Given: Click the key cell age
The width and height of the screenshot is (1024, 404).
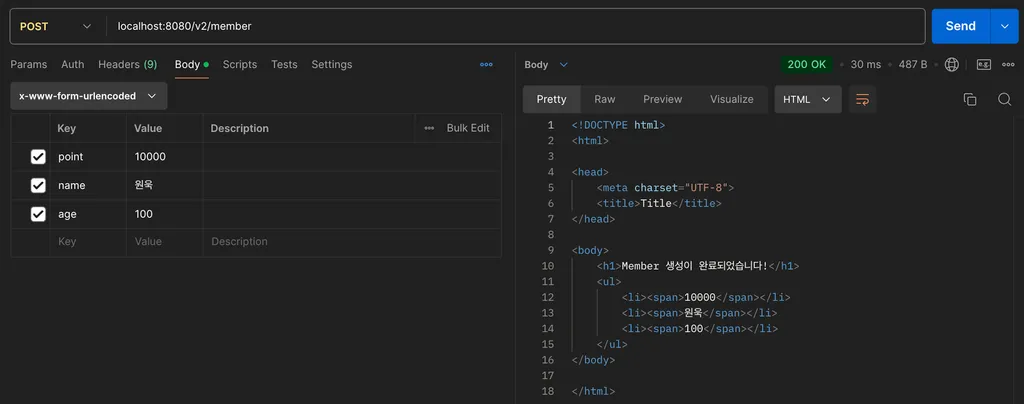Looking at the screenshot, I should coord(88,214).
